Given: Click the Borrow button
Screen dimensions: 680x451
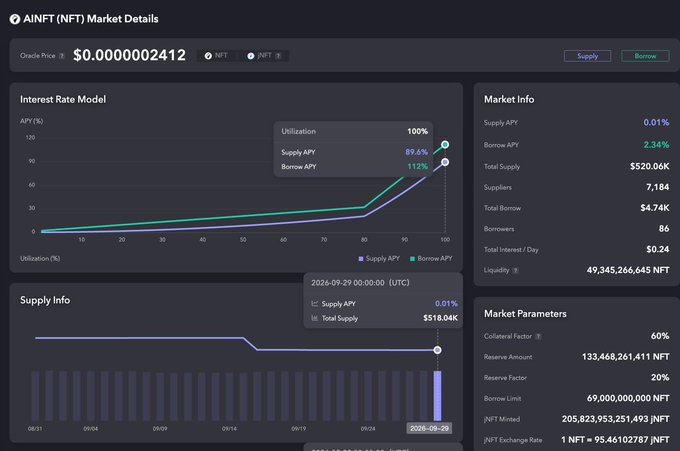Looking at the screenshot, I should point(645,56).
